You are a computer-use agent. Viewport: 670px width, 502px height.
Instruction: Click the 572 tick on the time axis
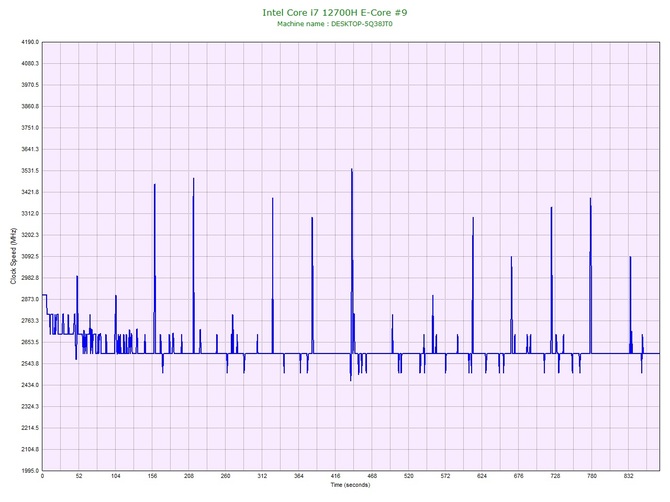pyautogui.click(x=445, y=476)
